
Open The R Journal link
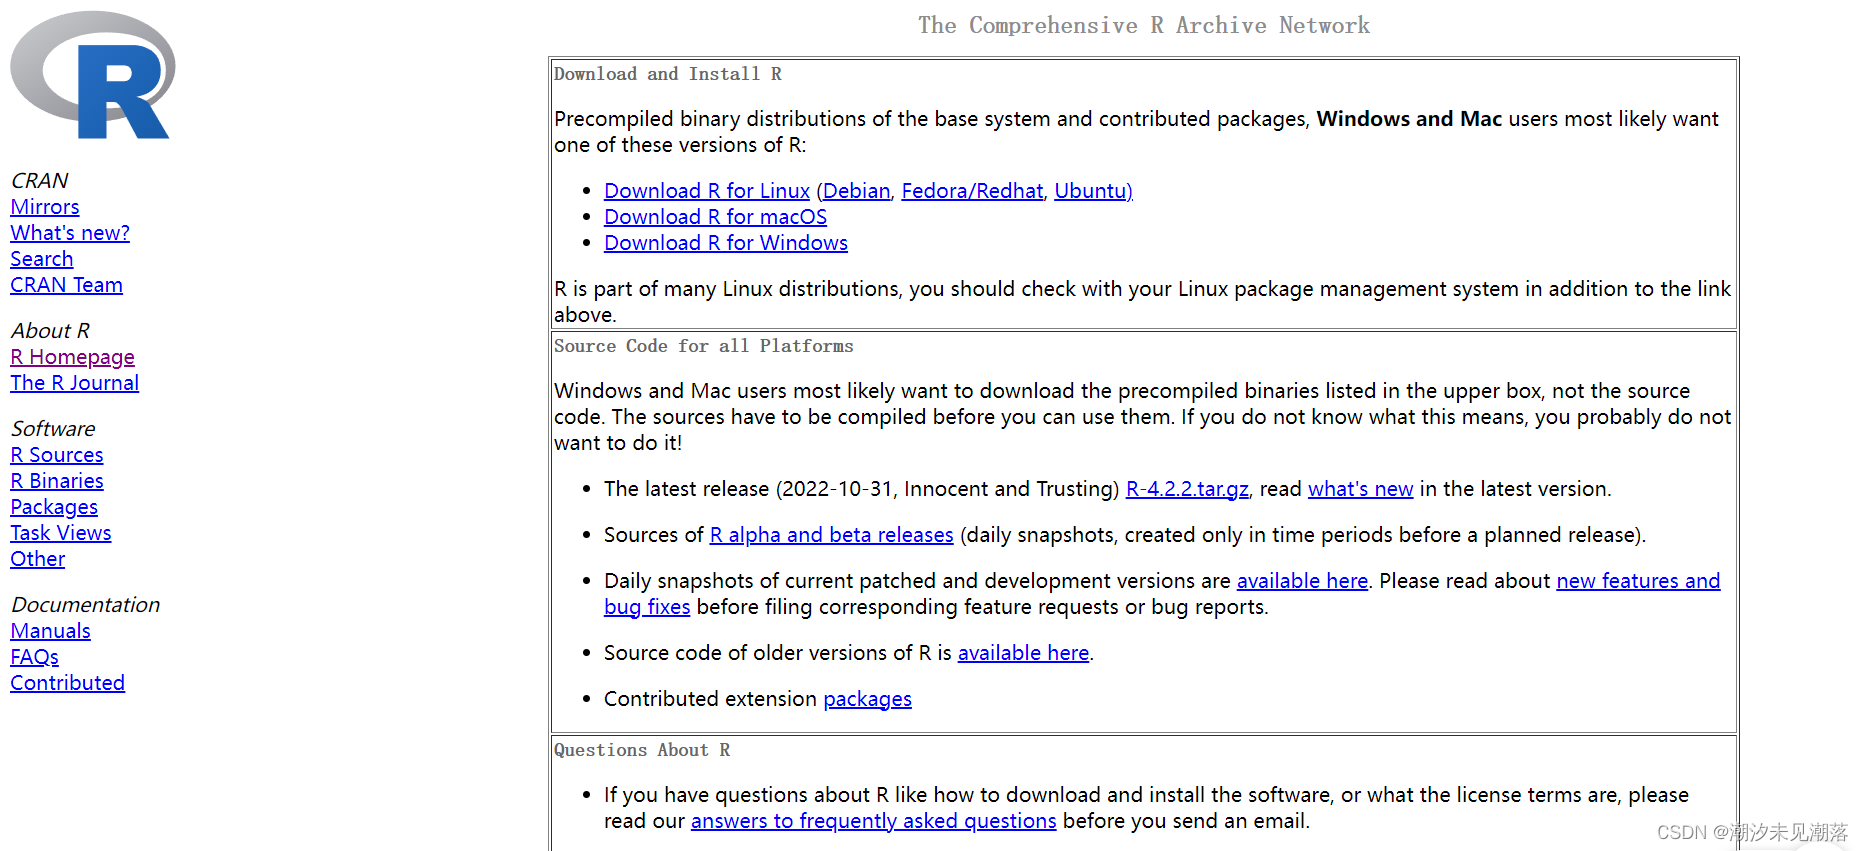[75, 383]
